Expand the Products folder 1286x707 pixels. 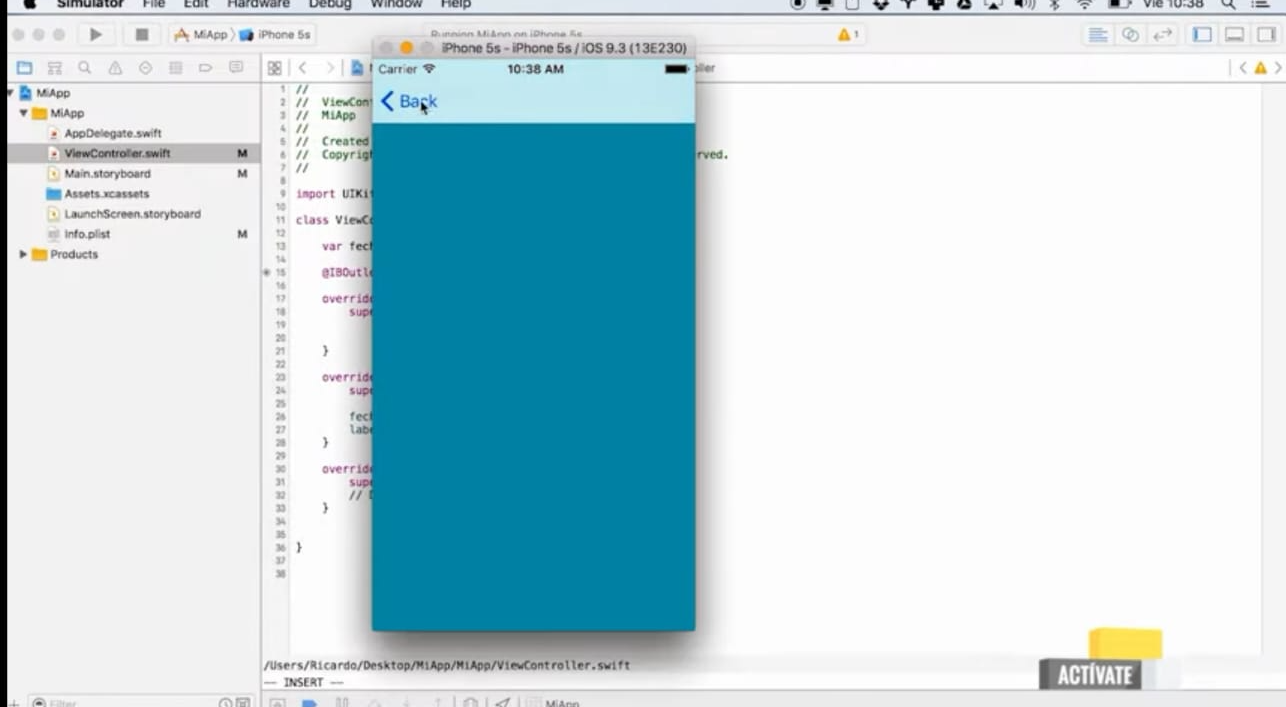(23, 255)
